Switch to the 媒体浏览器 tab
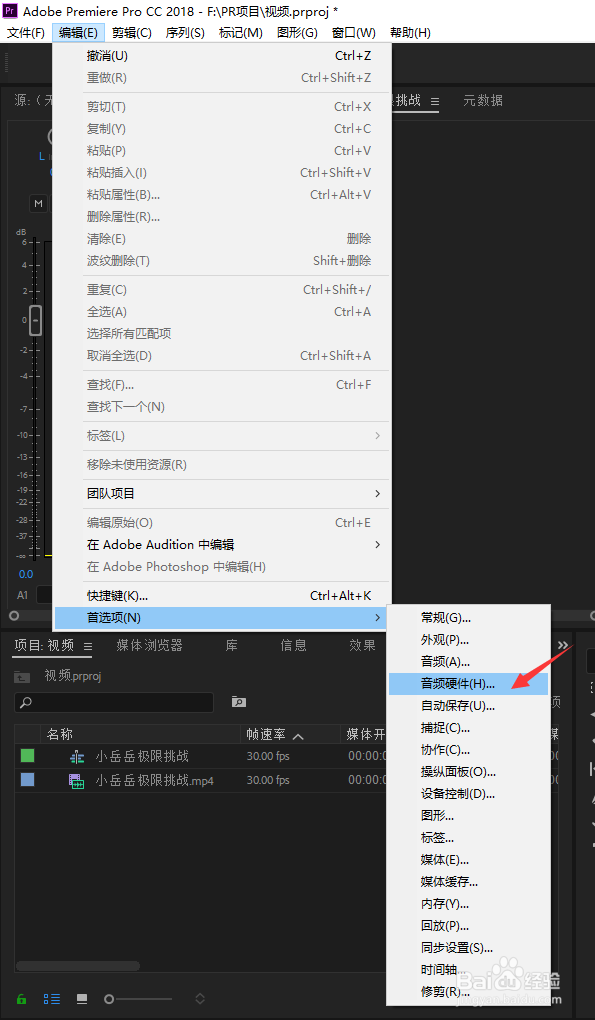 click(150, 645)
